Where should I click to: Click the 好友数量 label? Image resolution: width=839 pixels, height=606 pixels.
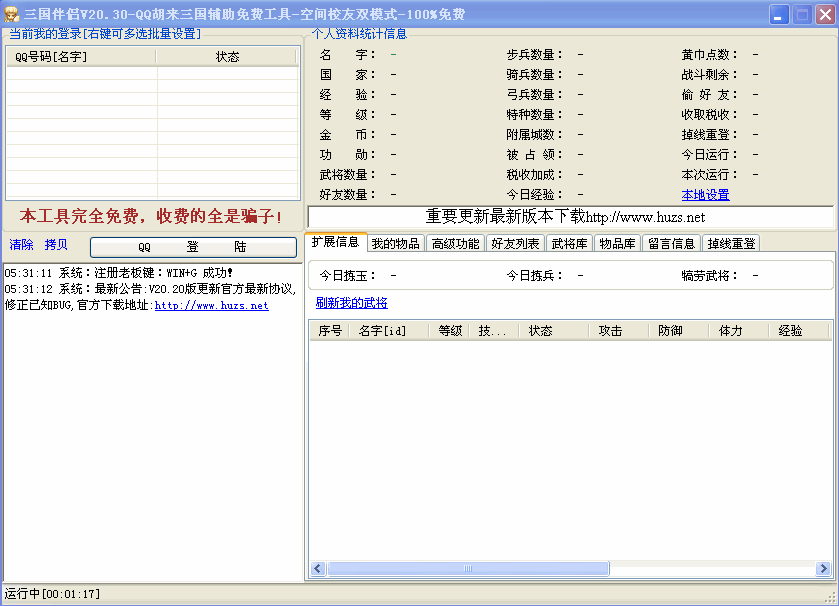(x=348, y=195)
